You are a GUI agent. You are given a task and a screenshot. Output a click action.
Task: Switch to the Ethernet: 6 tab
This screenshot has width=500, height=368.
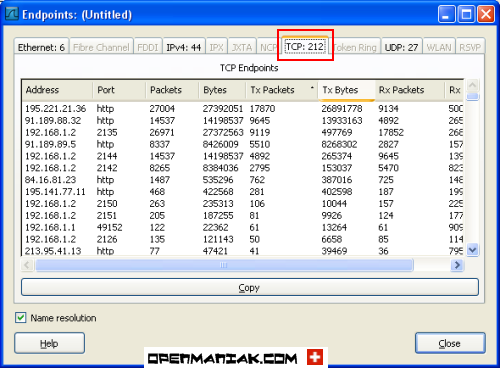click(x=41, y=47)
